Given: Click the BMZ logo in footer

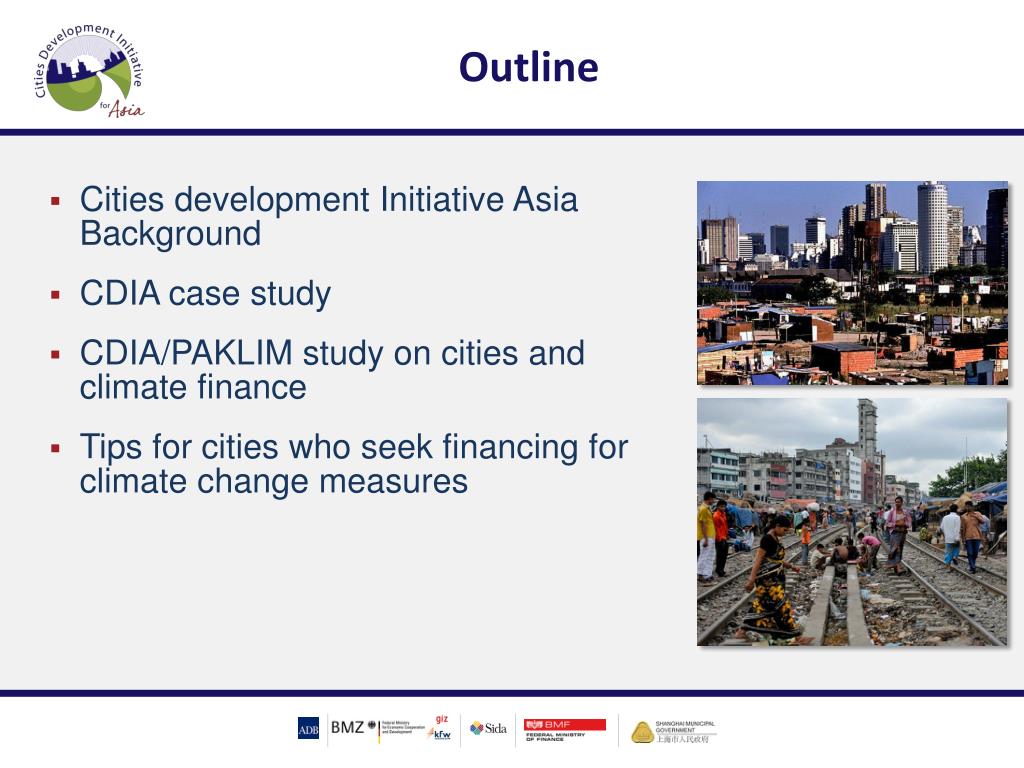Looking at the screenshot, I should click(377, 729).
